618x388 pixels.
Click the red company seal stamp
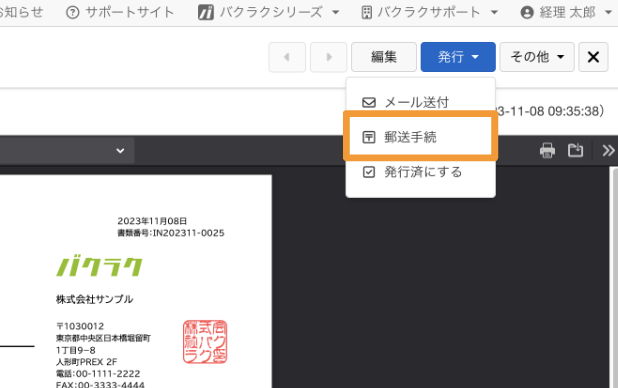(x=205, y=341)
